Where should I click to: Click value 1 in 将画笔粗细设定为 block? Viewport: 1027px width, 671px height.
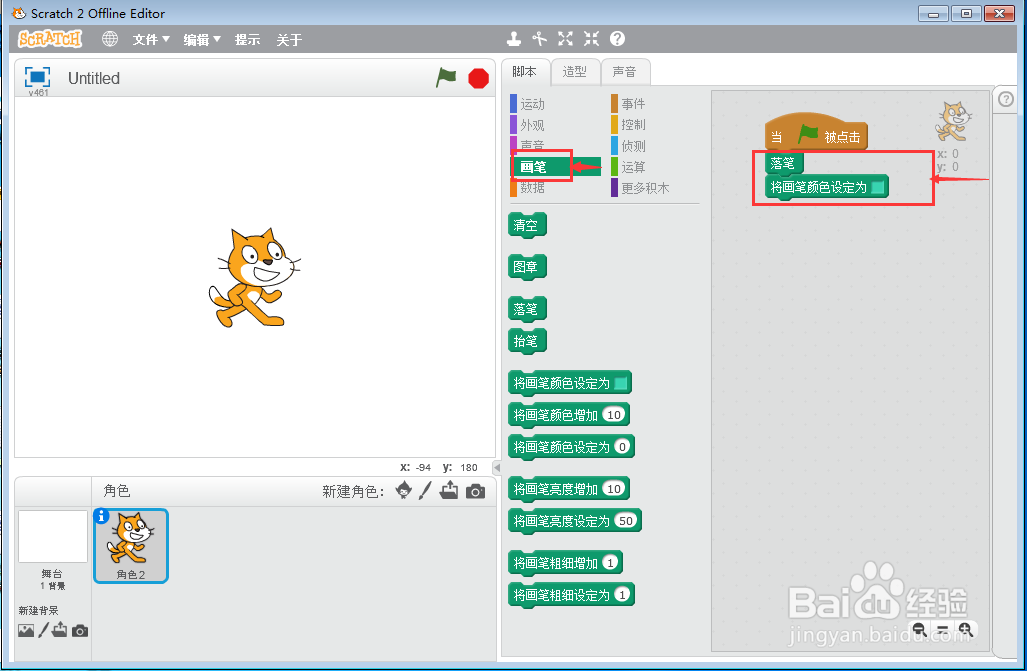pos(622,595)
